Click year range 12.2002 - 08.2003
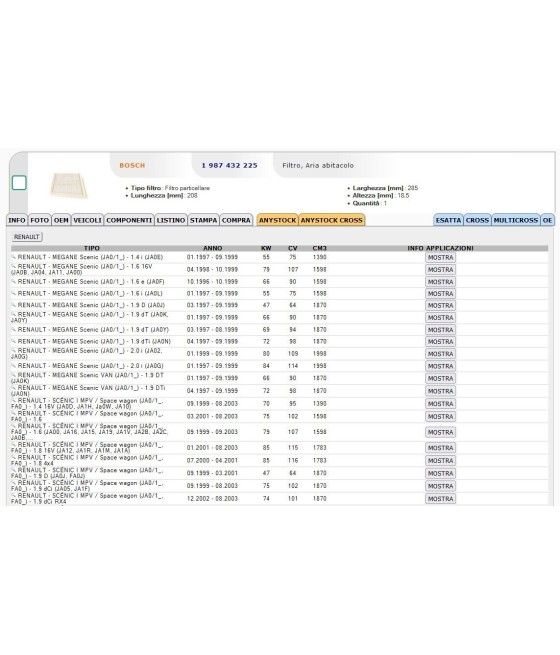The height and width of the screenshot is (655, 560). [212, 498]
